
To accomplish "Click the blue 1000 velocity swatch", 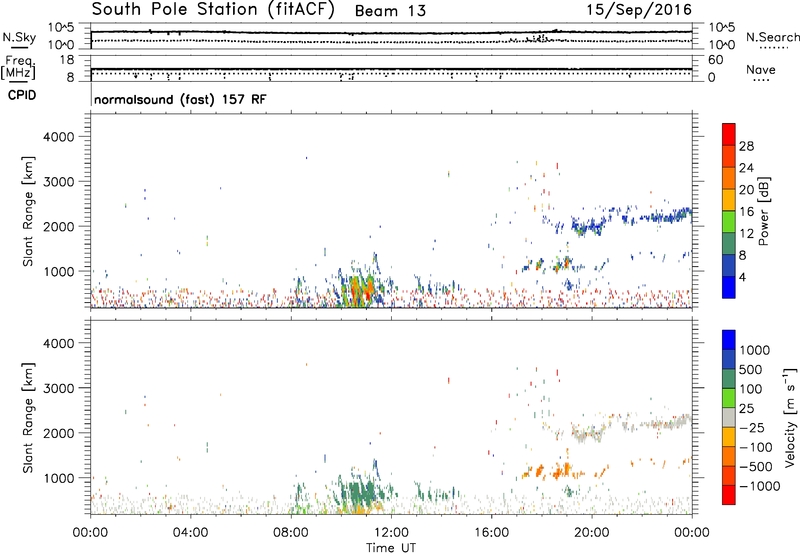I will pos(729,340).
